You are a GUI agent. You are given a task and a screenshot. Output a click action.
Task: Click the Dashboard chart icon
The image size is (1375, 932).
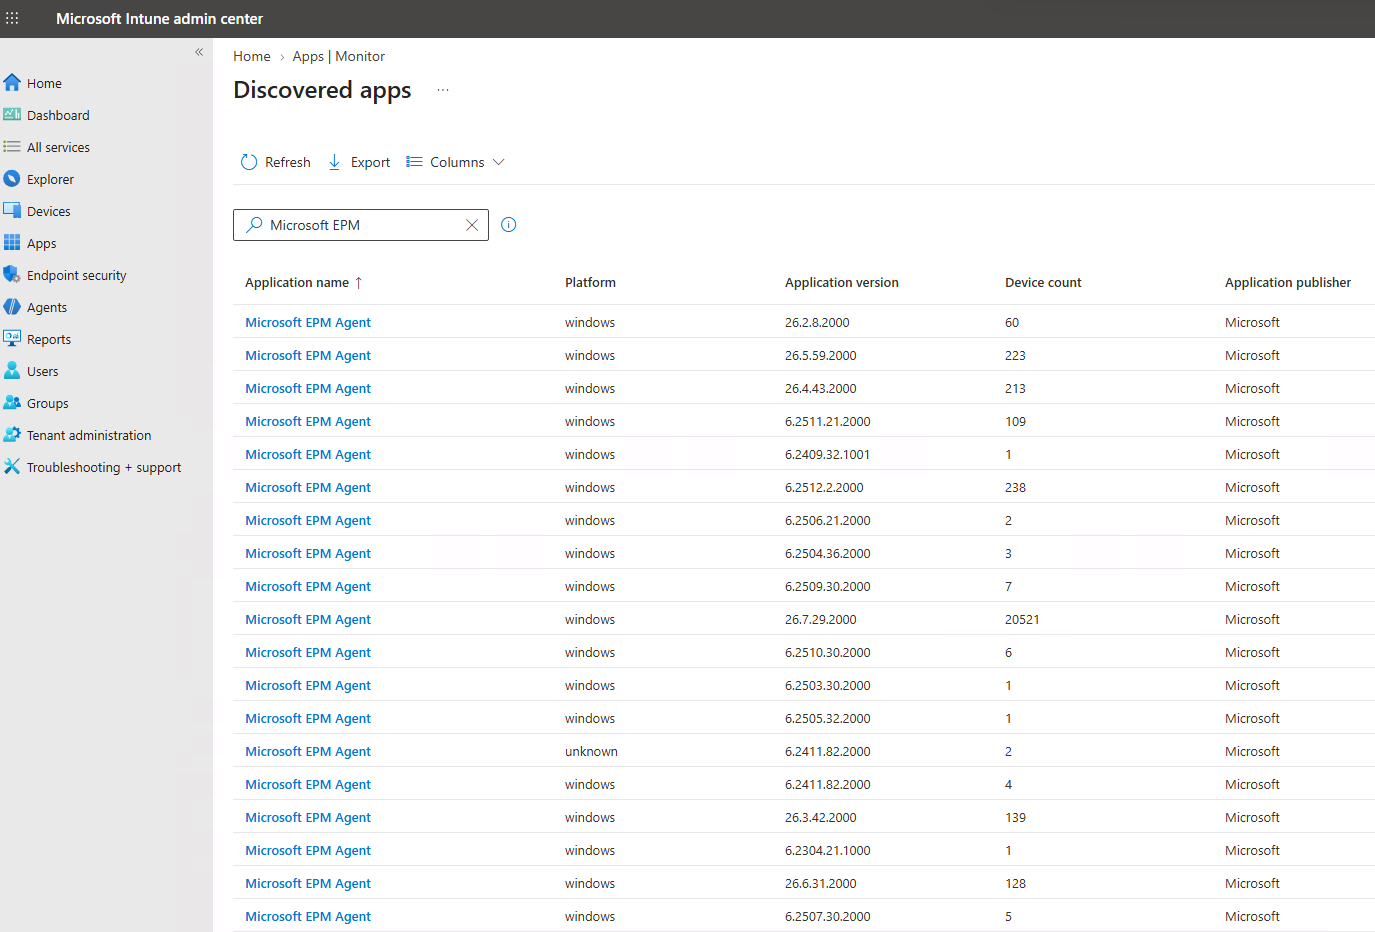(x=12, y=115)
